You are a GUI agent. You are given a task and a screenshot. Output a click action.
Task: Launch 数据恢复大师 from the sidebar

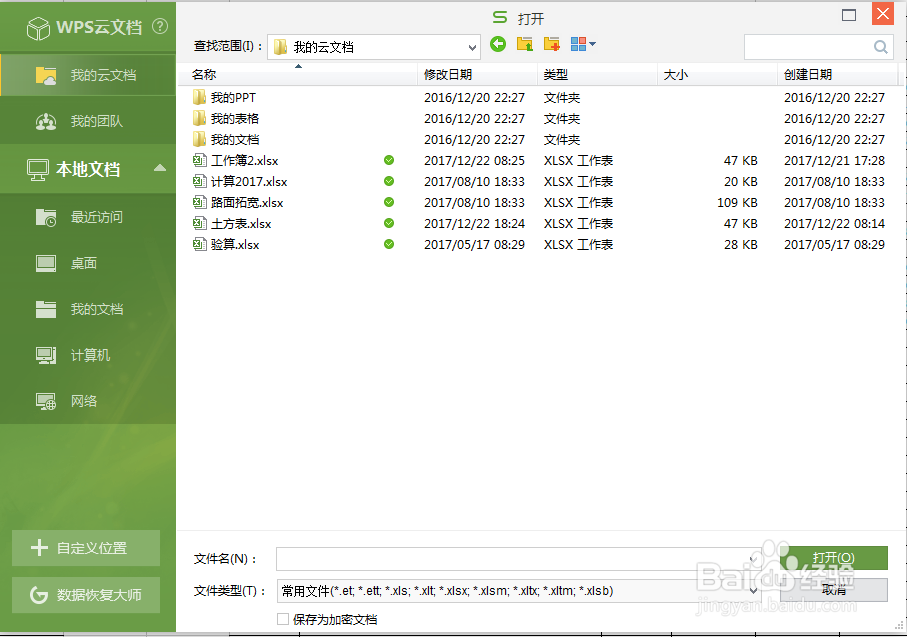[87, 595]
